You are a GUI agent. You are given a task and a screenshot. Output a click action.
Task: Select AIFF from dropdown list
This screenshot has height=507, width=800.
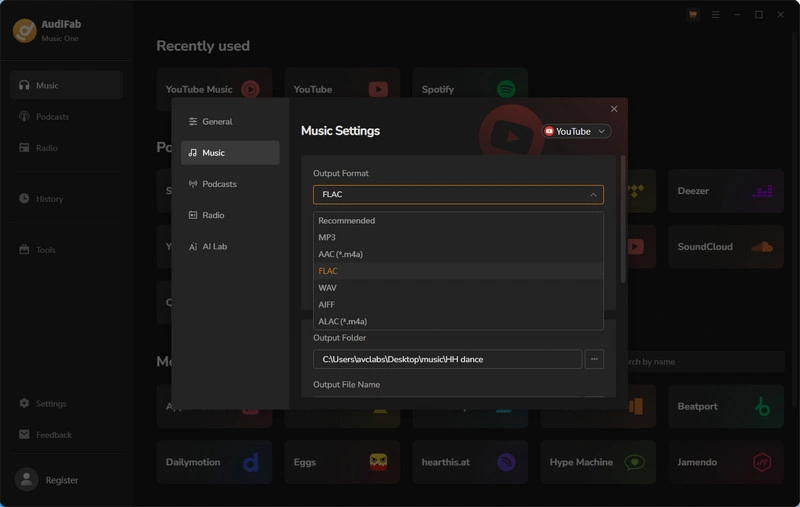click(458, 305)
